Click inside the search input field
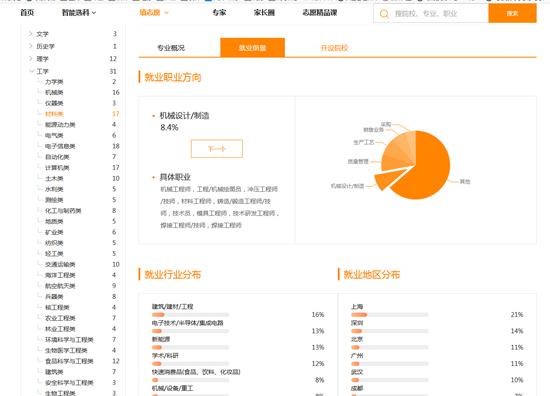Screen dimensions: 550x396 [x=438, y=14]
